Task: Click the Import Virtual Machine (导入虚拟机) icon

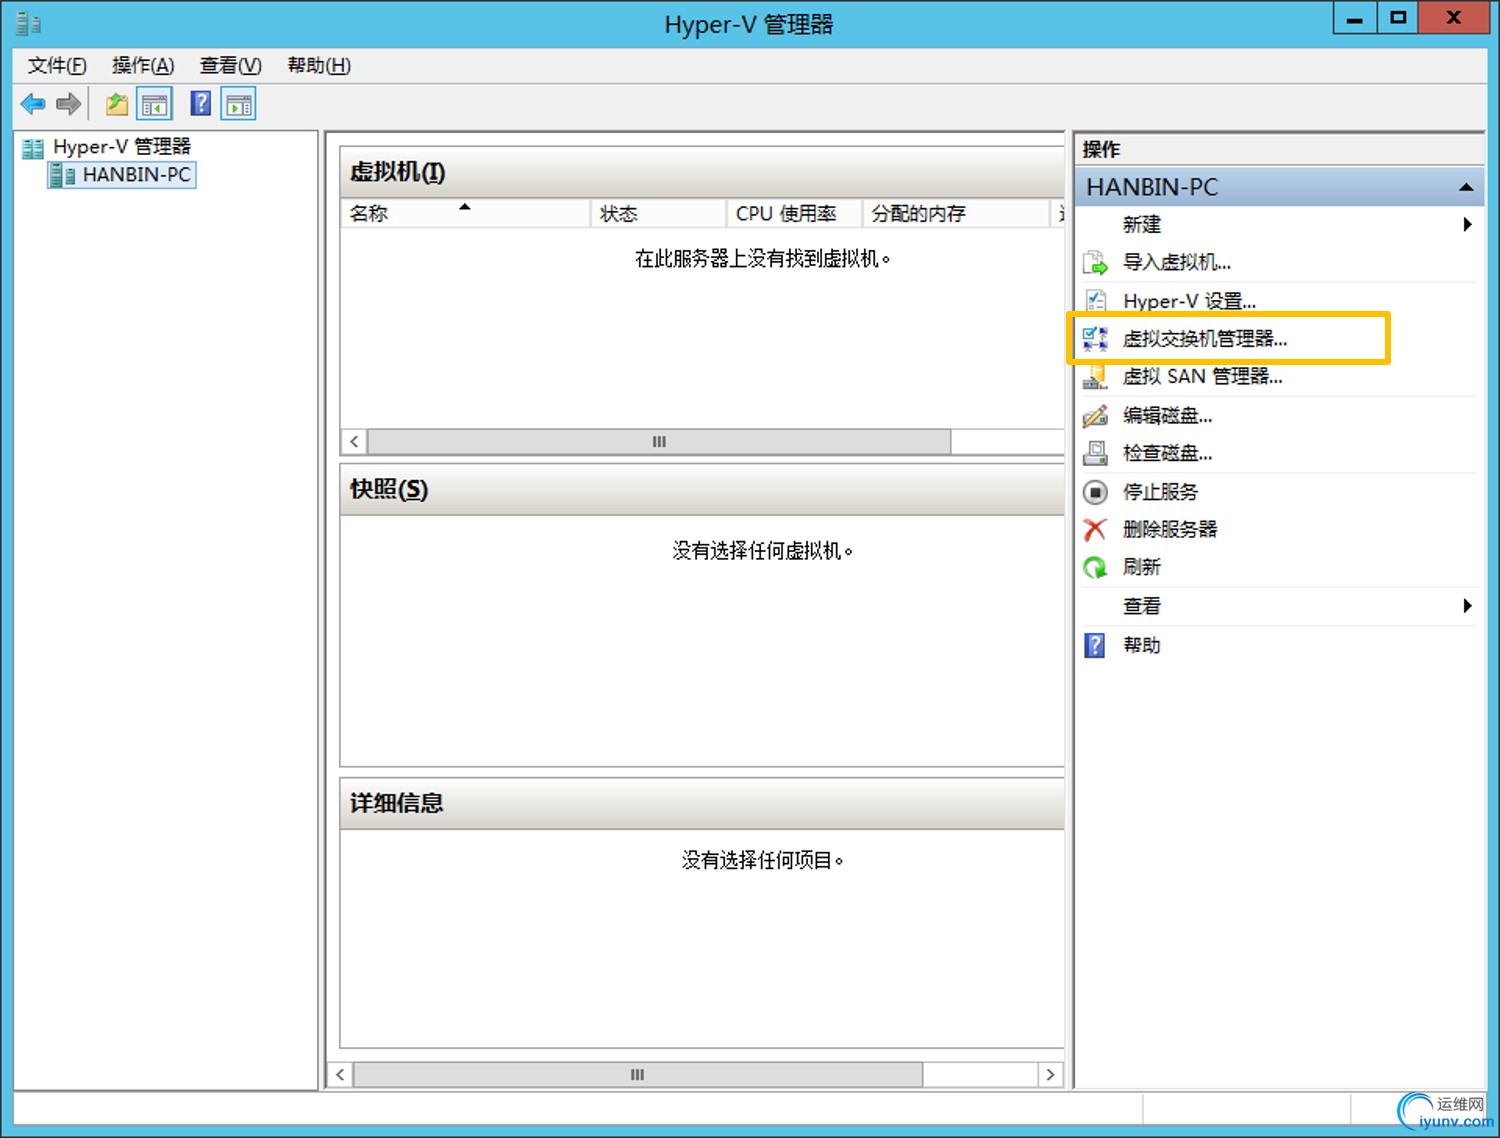Action: [1095, 263]
